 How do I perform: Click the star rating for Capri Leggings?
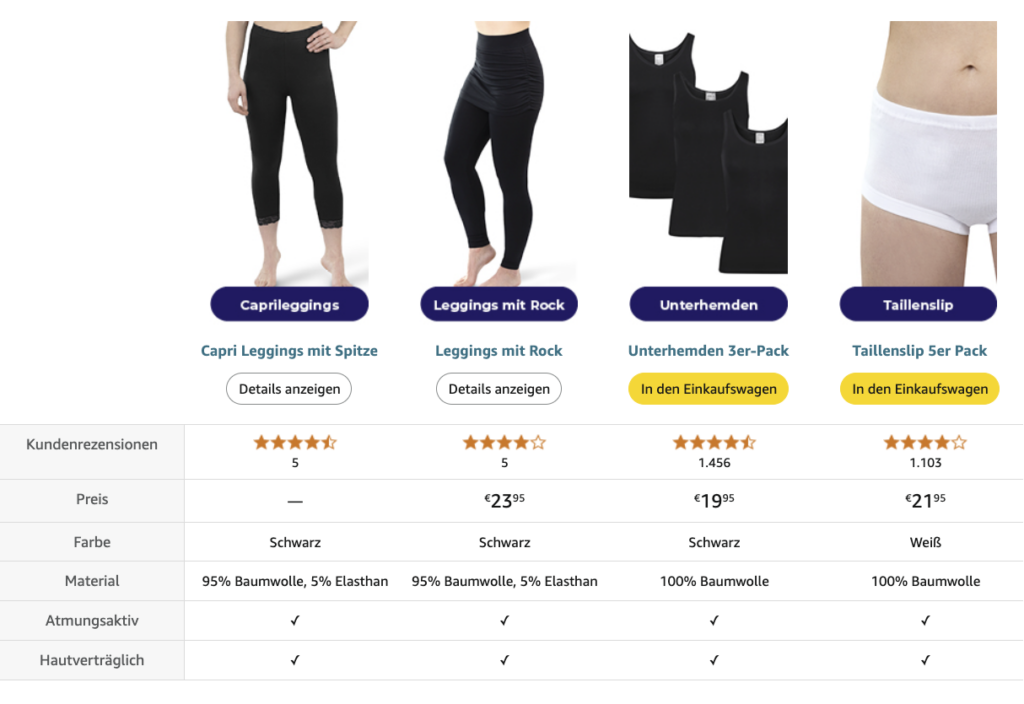point(295,442)
